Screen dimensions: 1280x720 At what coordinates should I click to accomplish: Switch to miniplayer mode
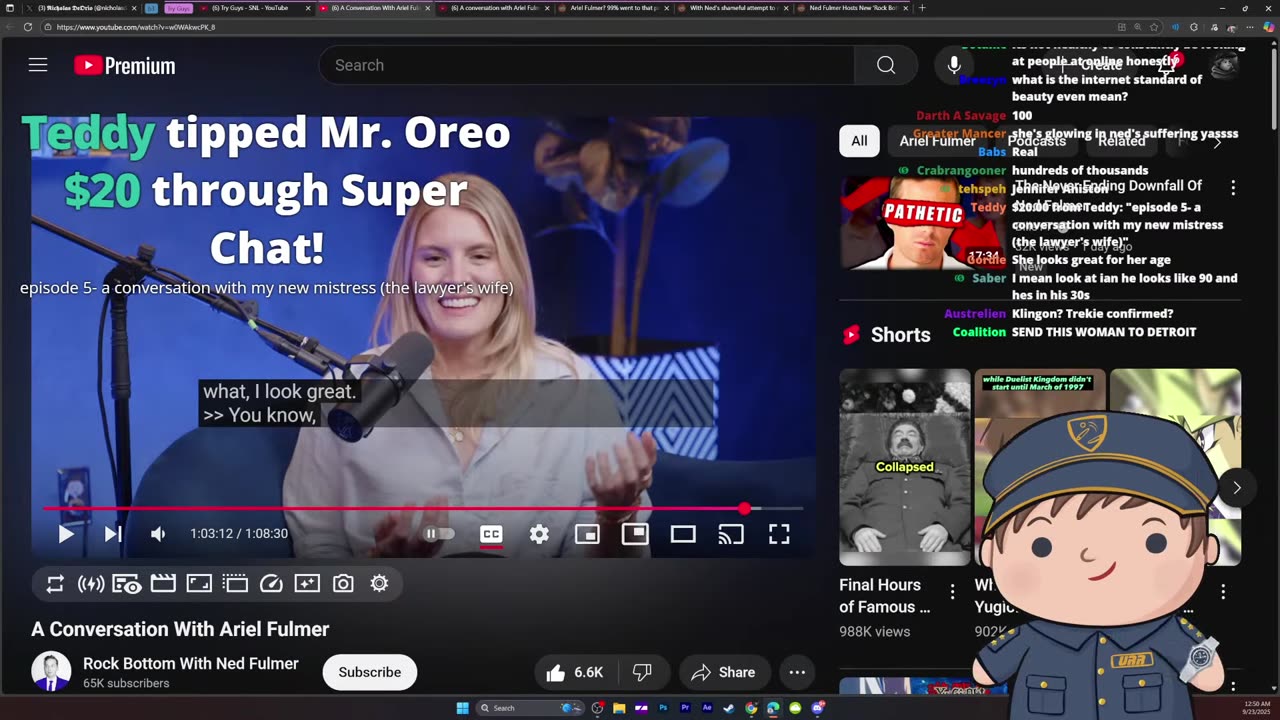[x=587, y=534]
